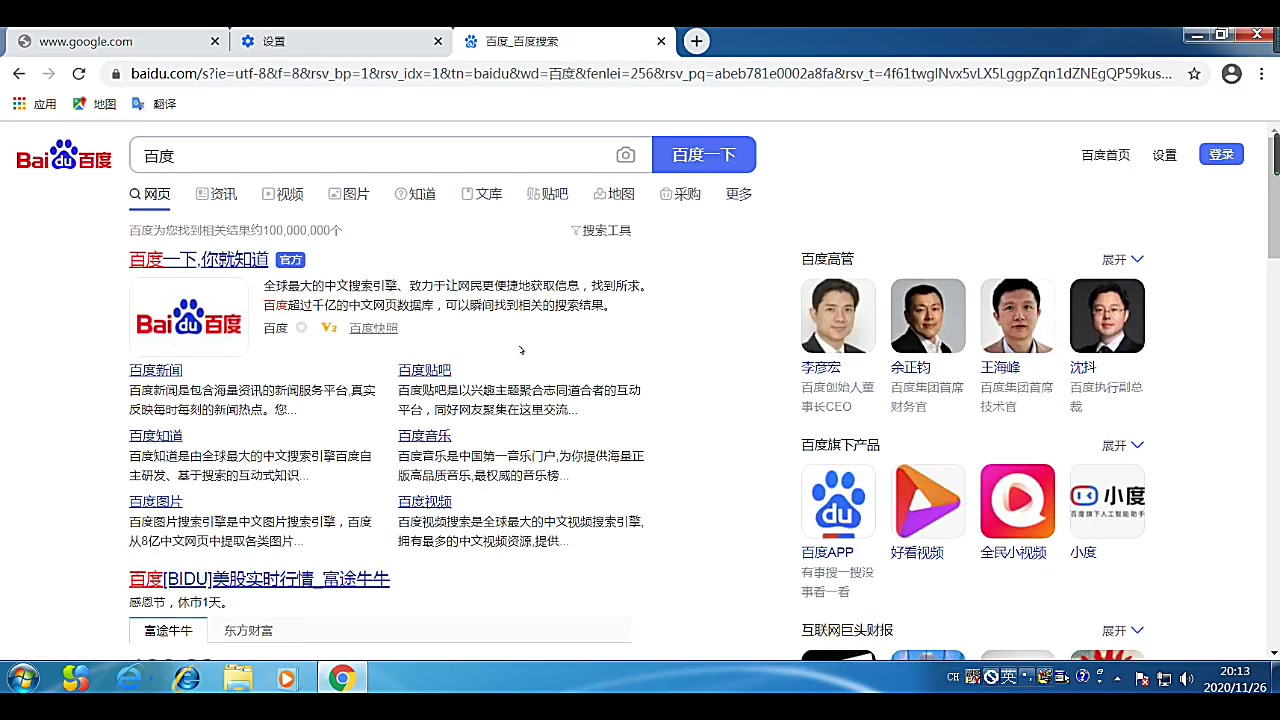Open Windows Explorer from the taskbar
Viewport: 1280px width, 720px height.
[x=238, y=678]
